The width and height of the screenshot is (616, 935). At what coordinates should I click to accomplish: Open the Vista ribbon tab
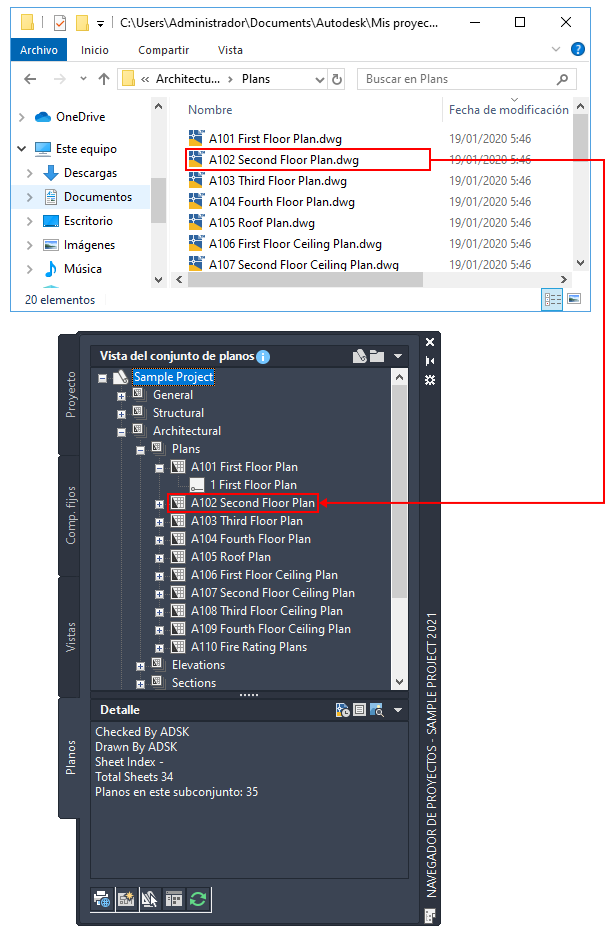coord(230,50)
